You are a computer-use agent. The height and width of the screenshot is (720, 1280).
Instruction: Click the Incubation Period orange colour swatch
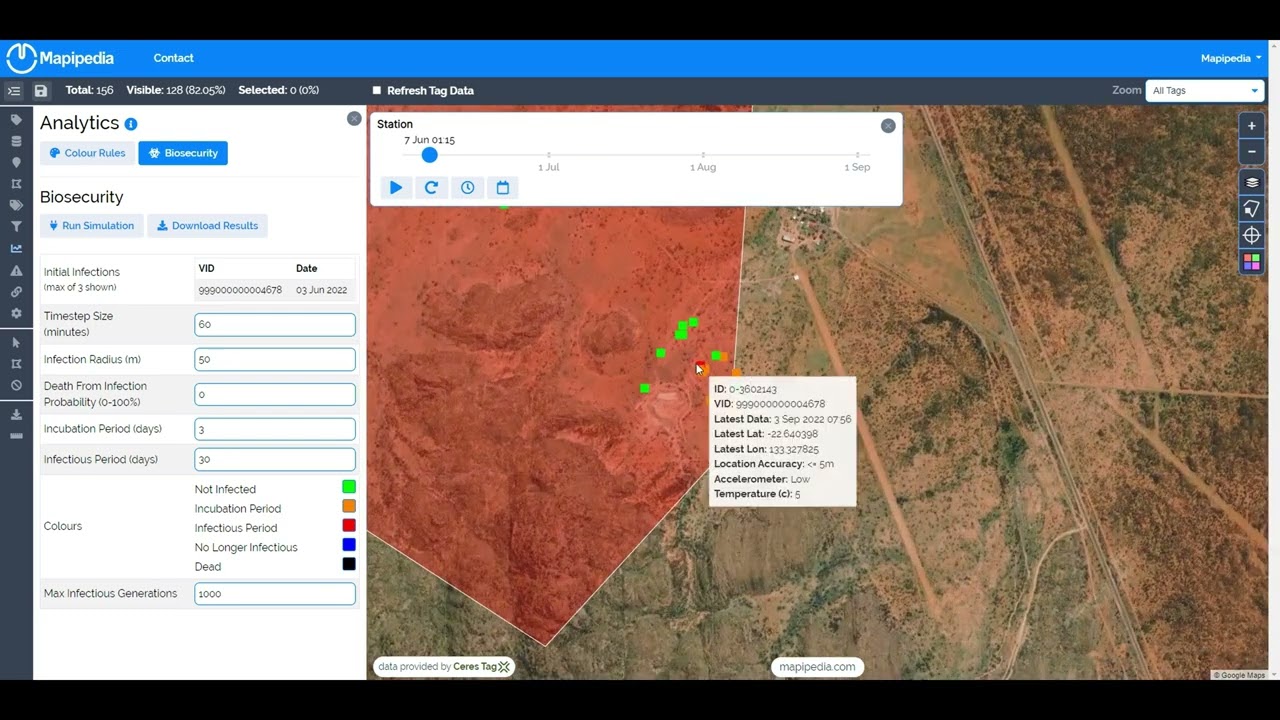349,506
